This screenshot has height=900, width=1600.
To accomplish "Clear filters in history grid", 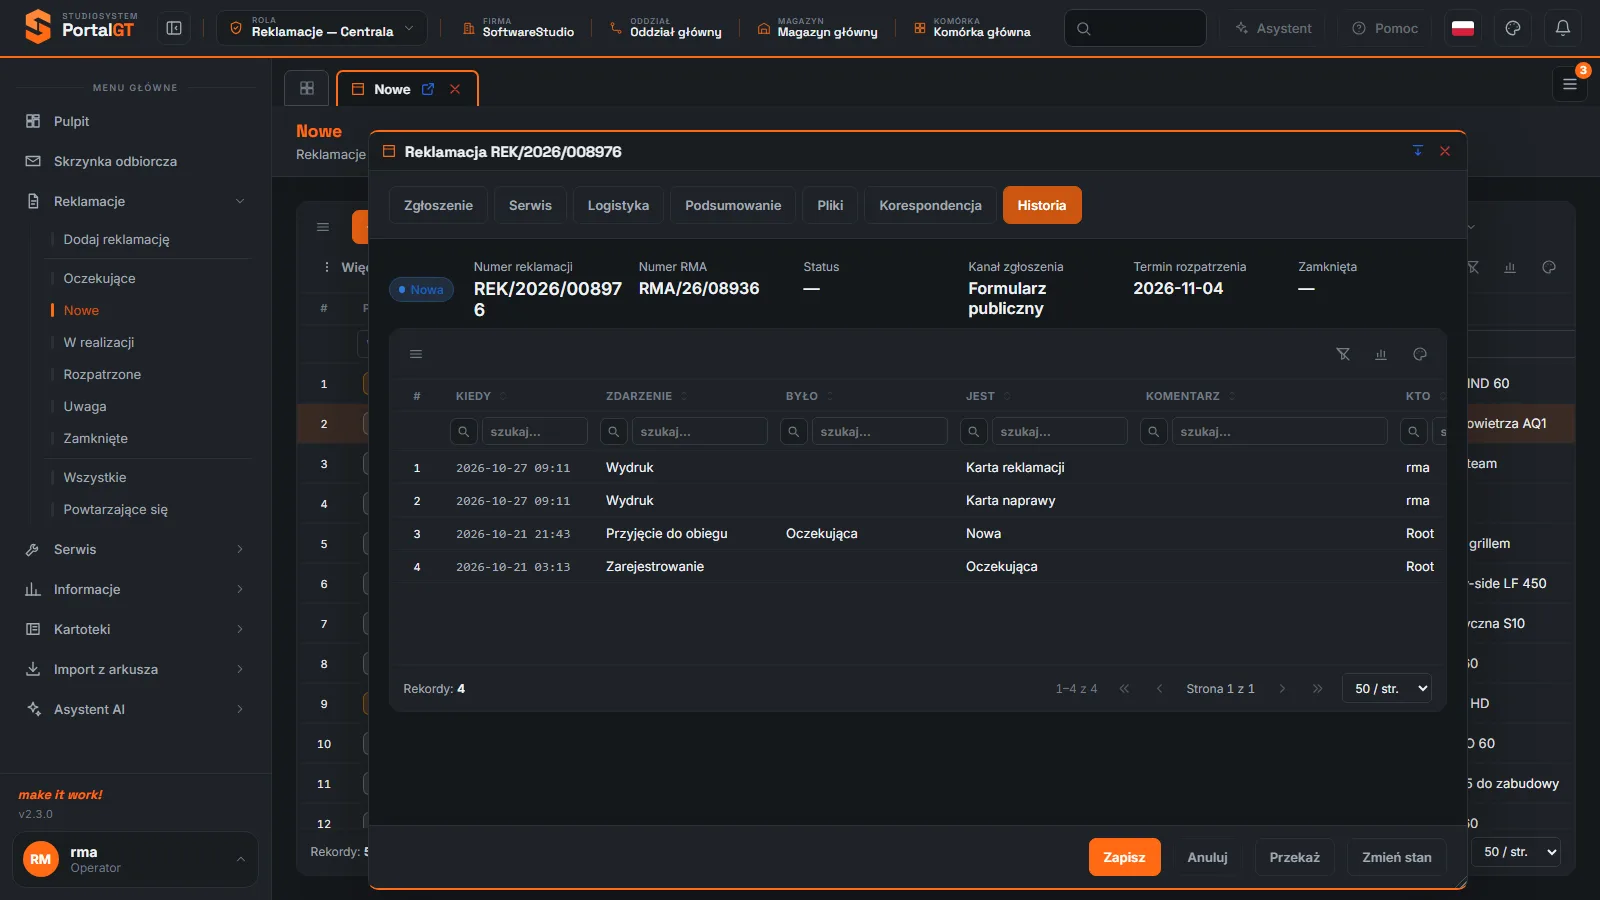I will coord(1343,354).
